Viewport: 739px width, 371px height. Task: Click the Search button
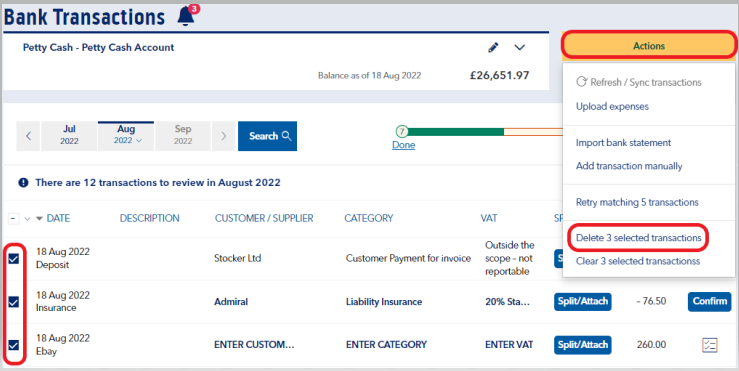click(267, 136)
